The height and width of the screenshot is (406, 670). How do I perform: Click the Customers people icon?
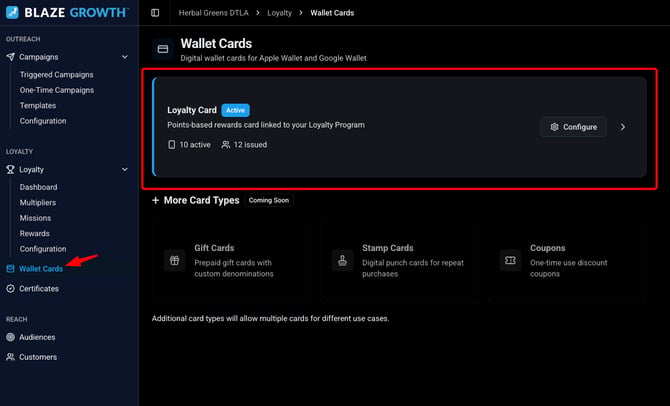(x=11, y=357)
